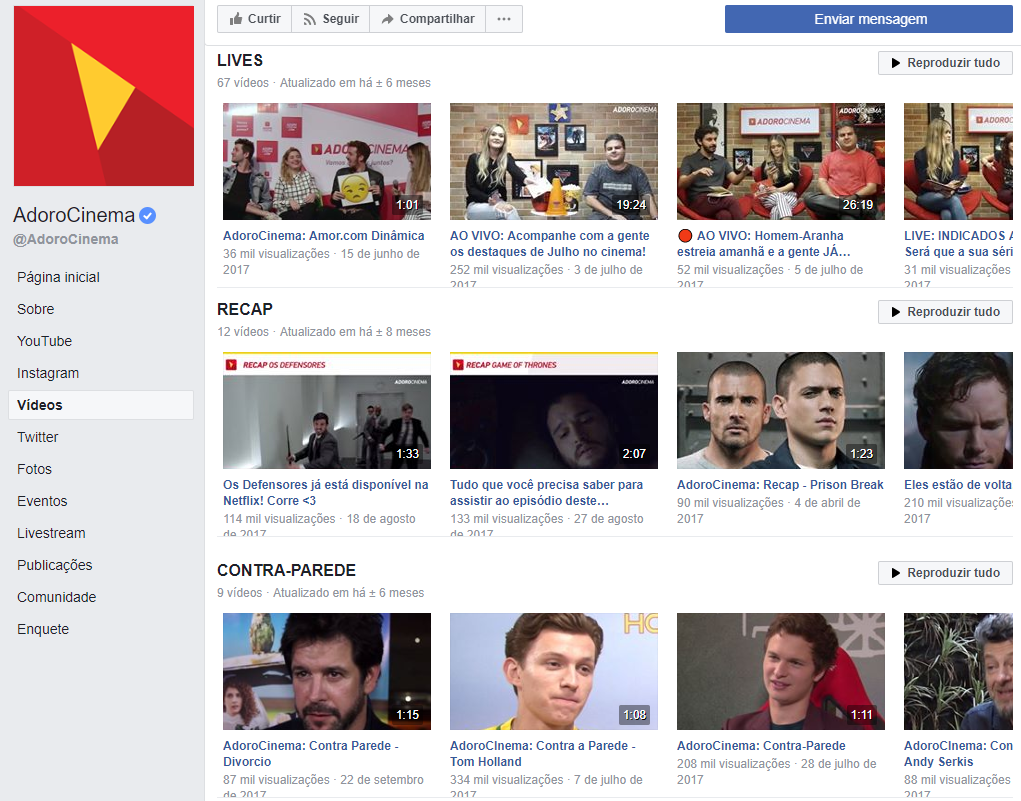
Task: Click the Seguir follow button
Action: [331, 19]
